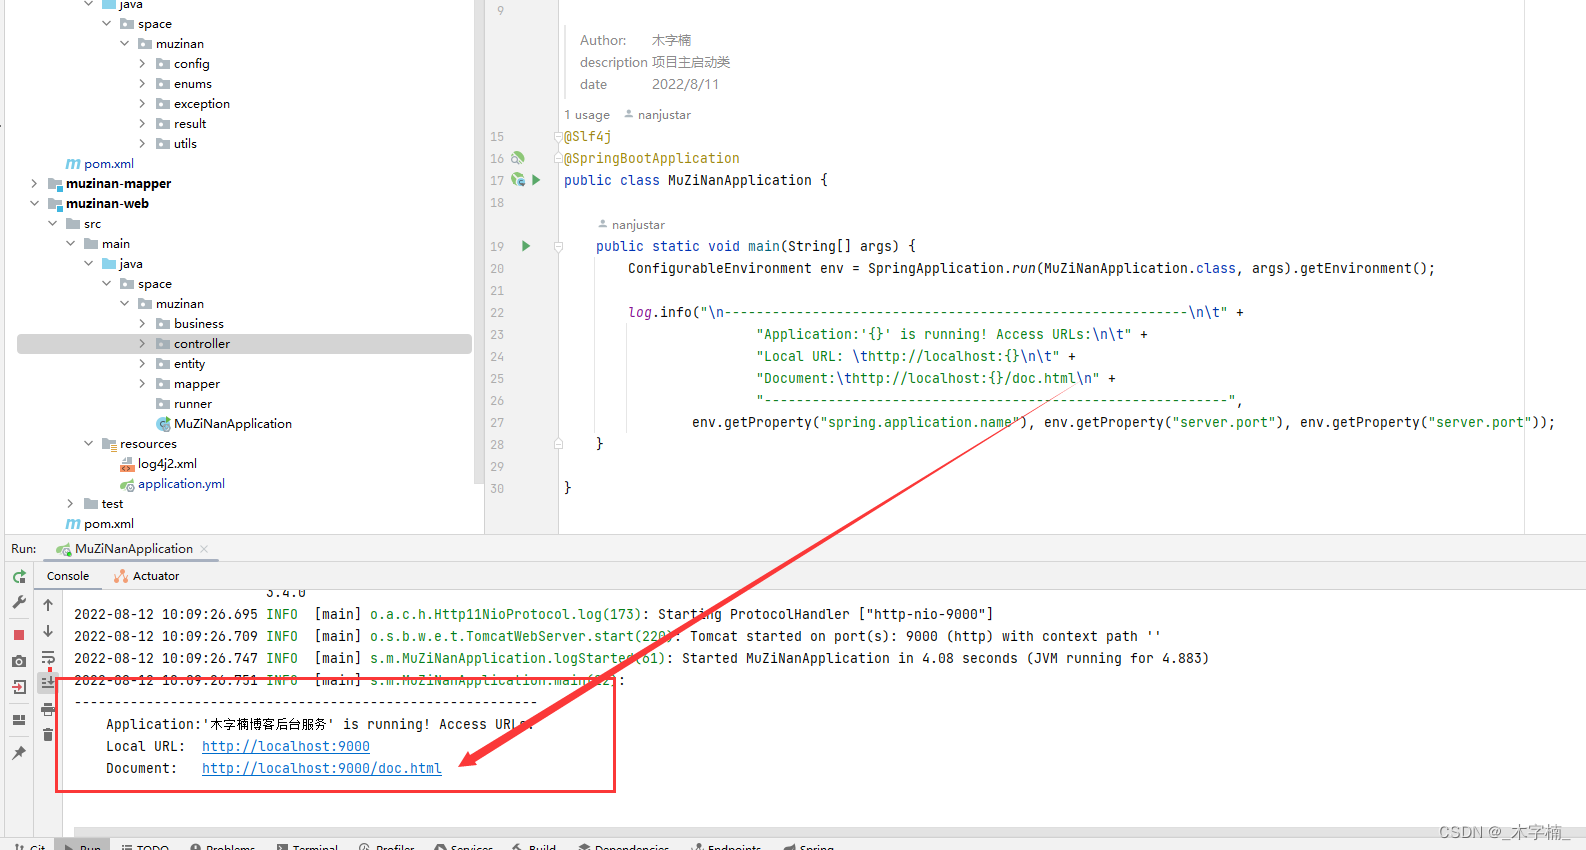
Task: Select the controller folder row
Action: (x=244, y=344)
